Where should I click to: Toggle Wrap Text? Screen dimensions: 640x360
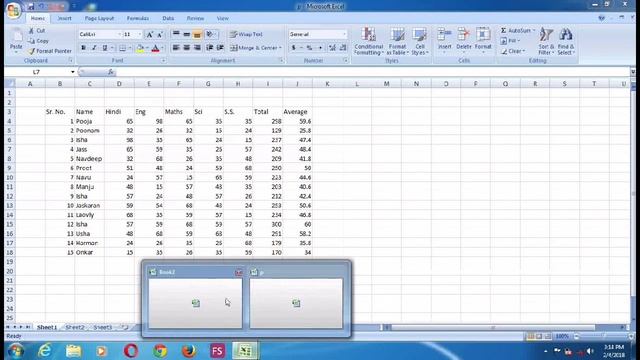pos(246,34)
